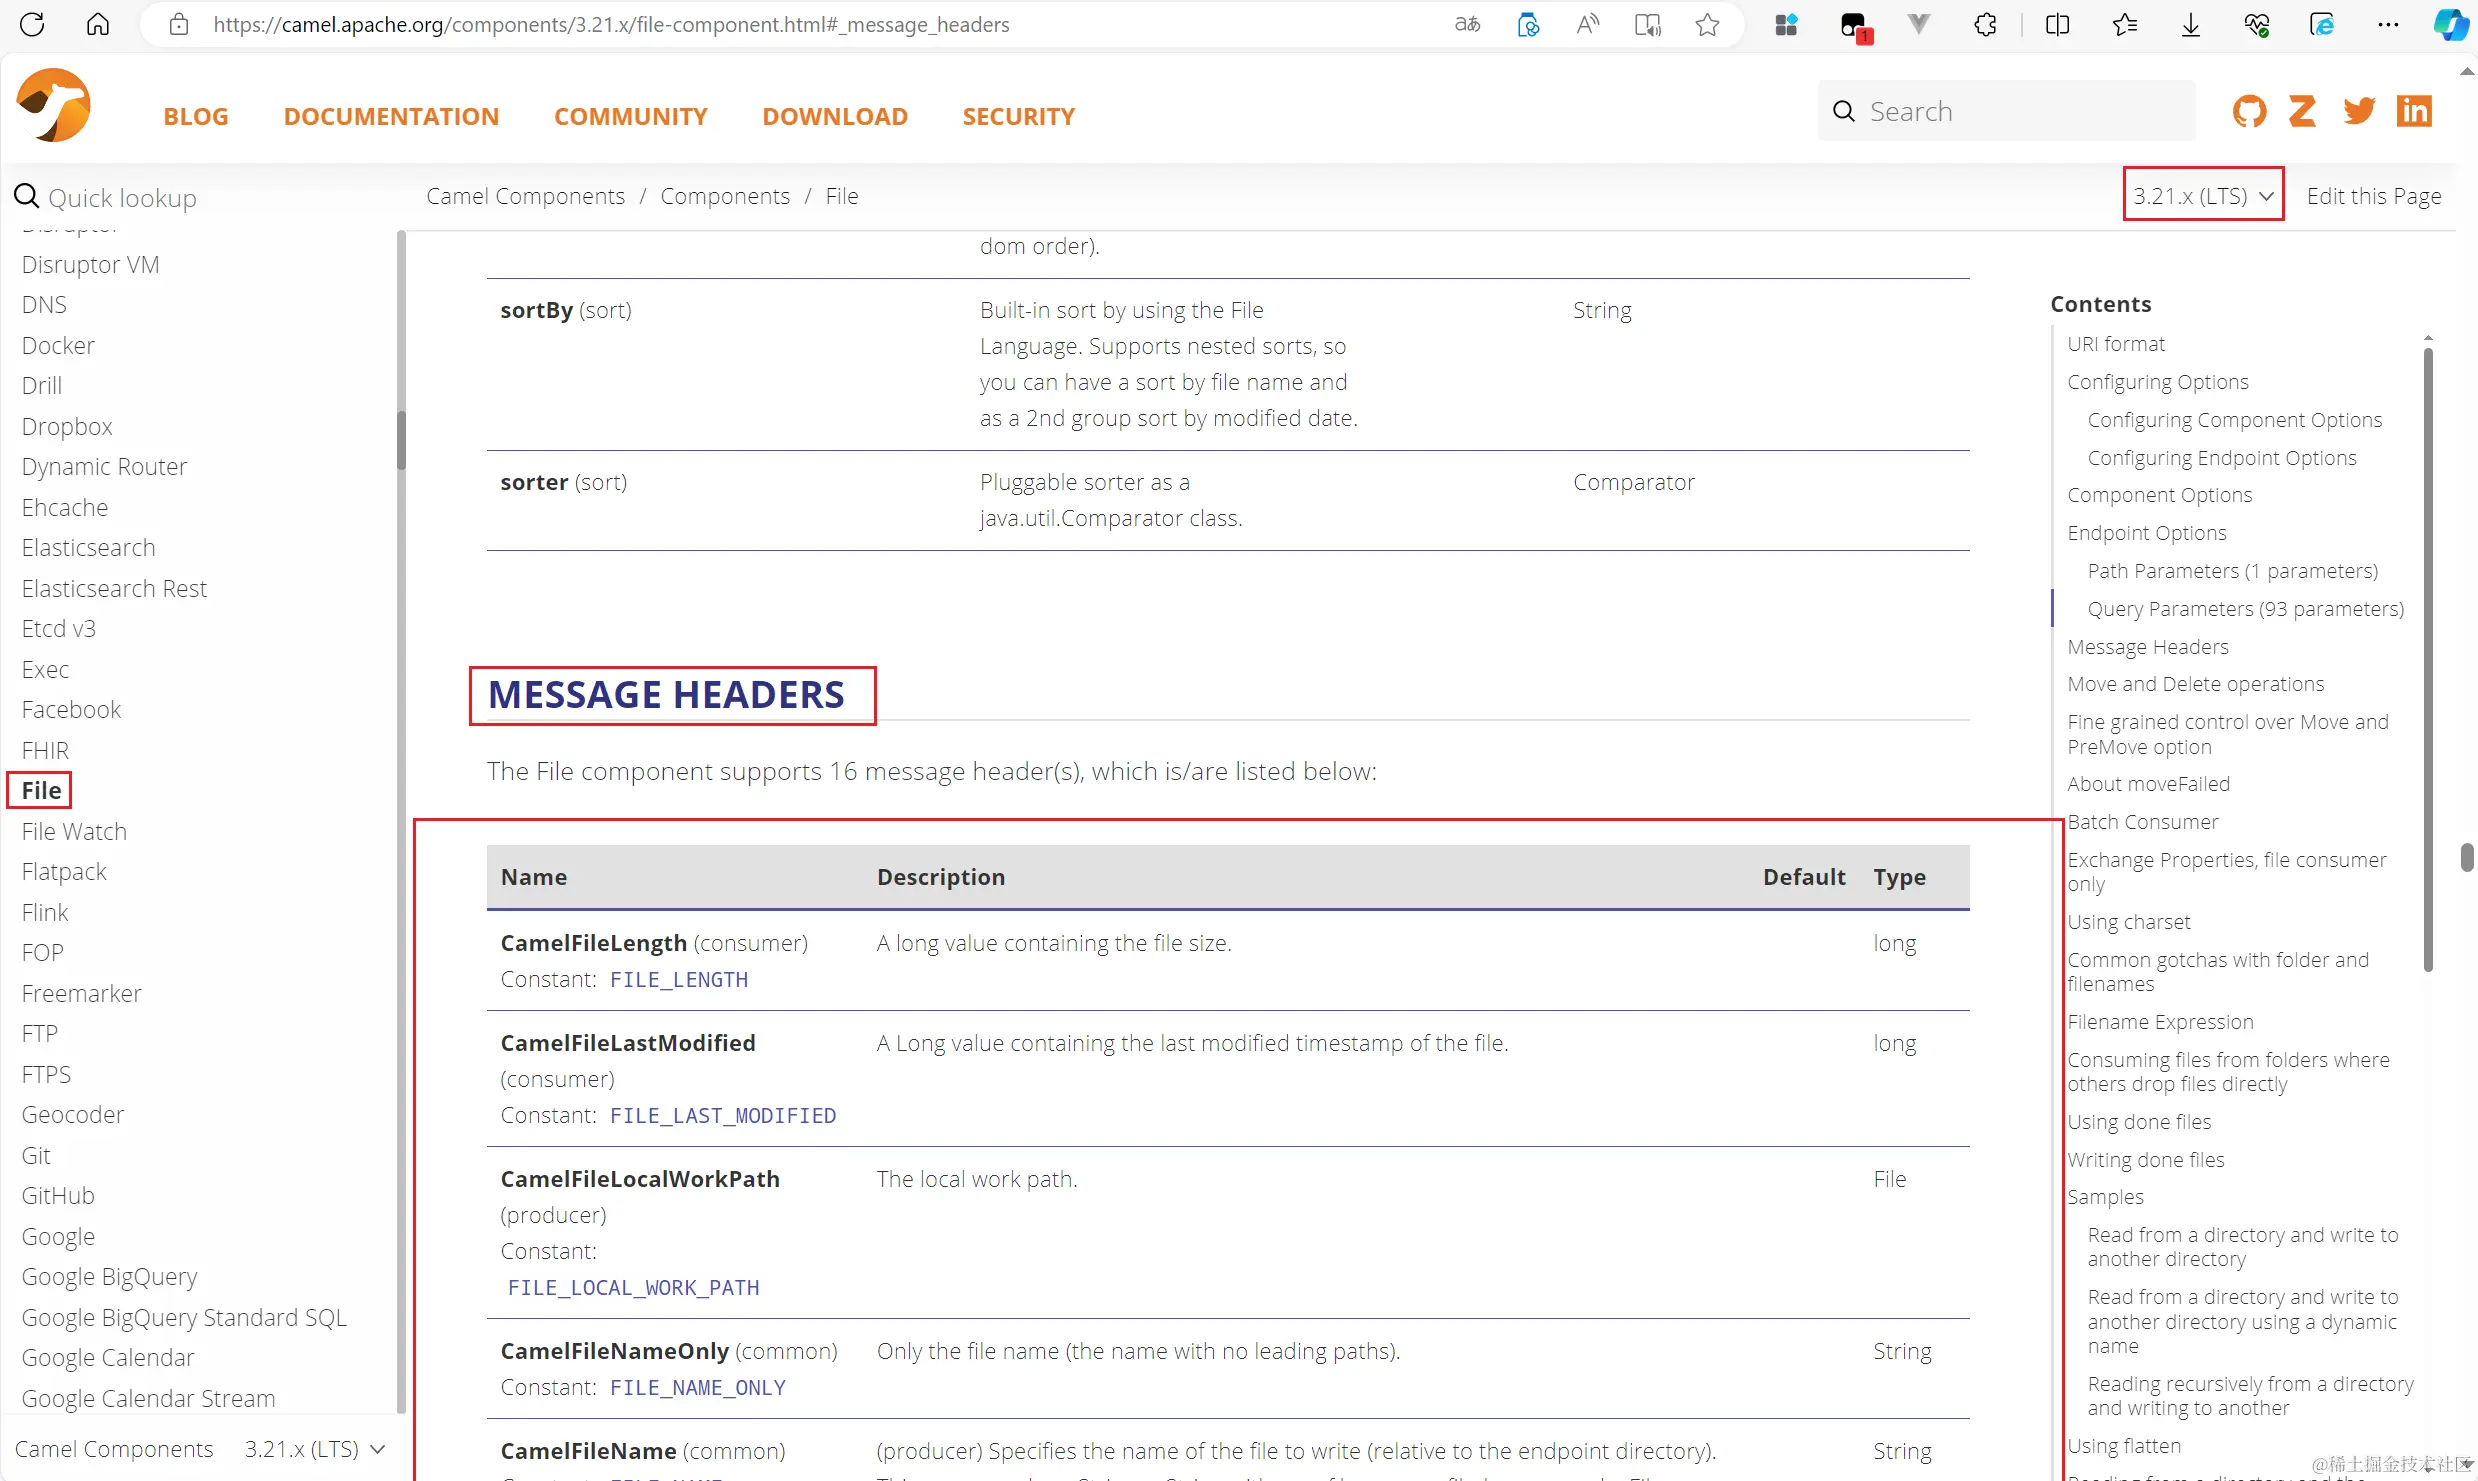Click the read aloud icon
The width and height of the screenshot is (2478, 1481).
tap(1588, 24)
